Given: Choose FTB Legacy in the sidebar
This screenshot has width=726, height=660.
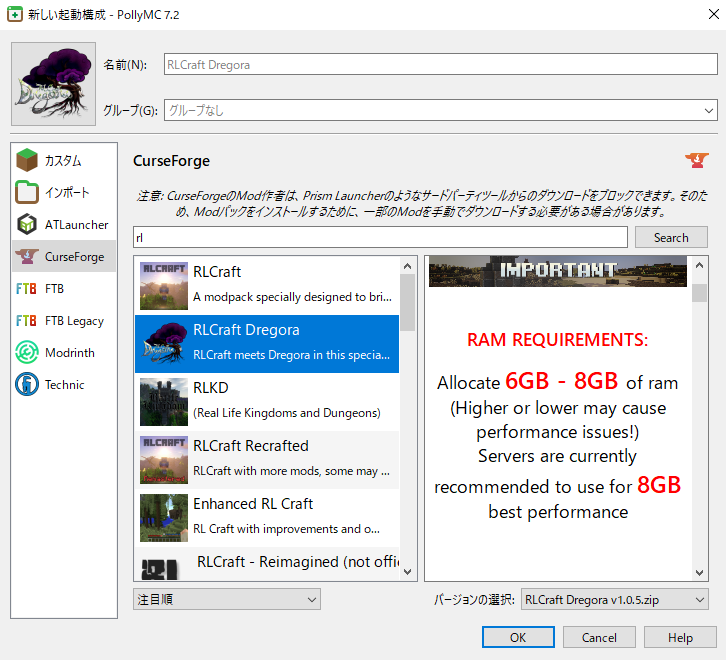Looking at the screenshot, I should 64,320.
